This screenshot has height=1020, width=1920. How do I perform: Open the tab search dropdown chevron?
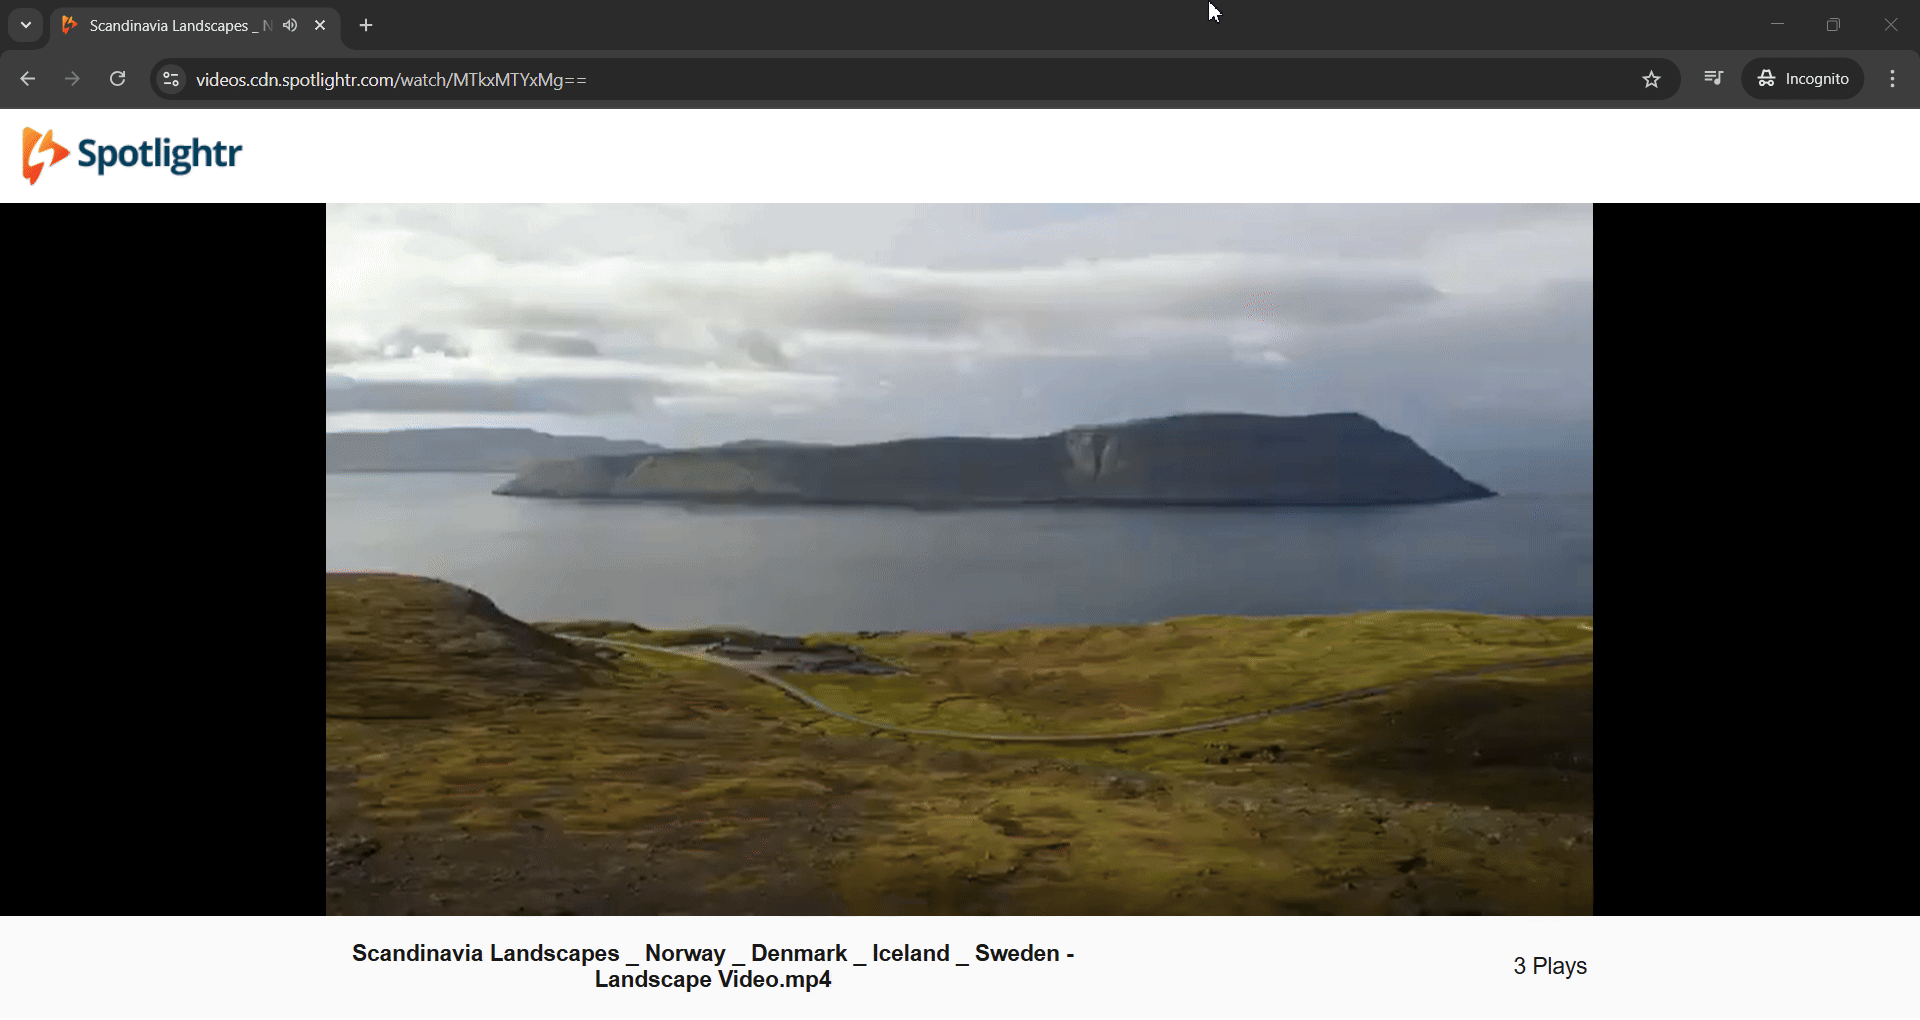pos(25,25)
